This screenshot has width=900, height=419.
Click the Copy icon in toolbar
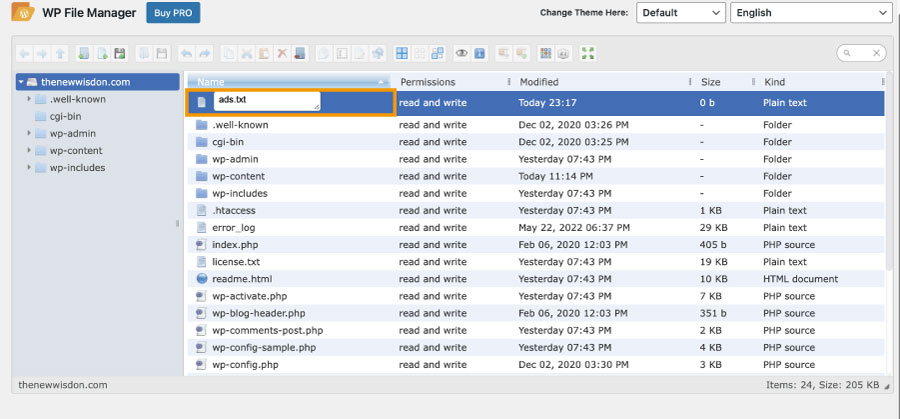pos(228,53)
